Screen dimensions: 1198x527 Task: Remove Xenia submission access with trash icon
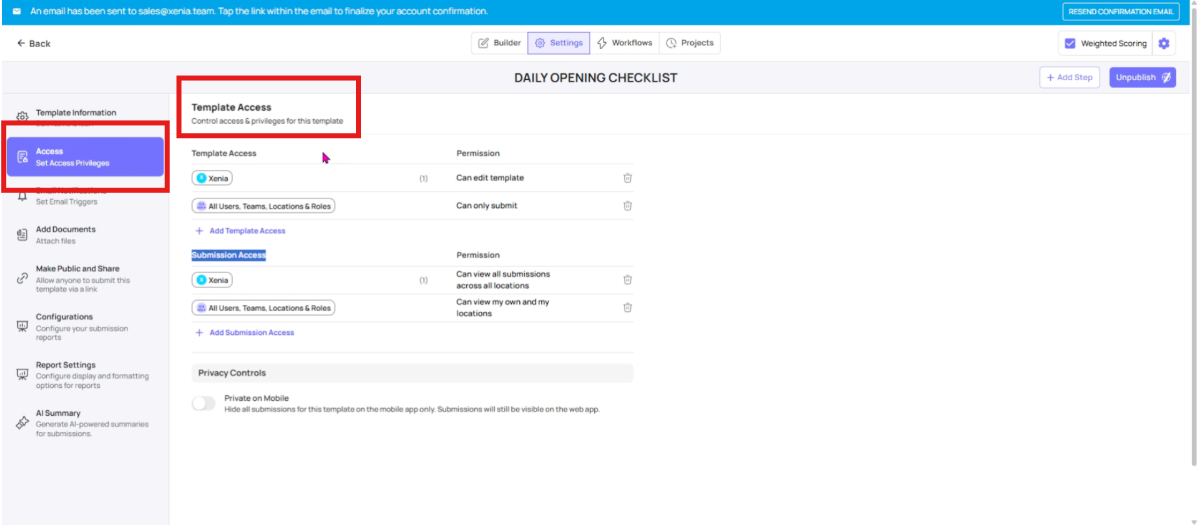(x=627, y=280)
